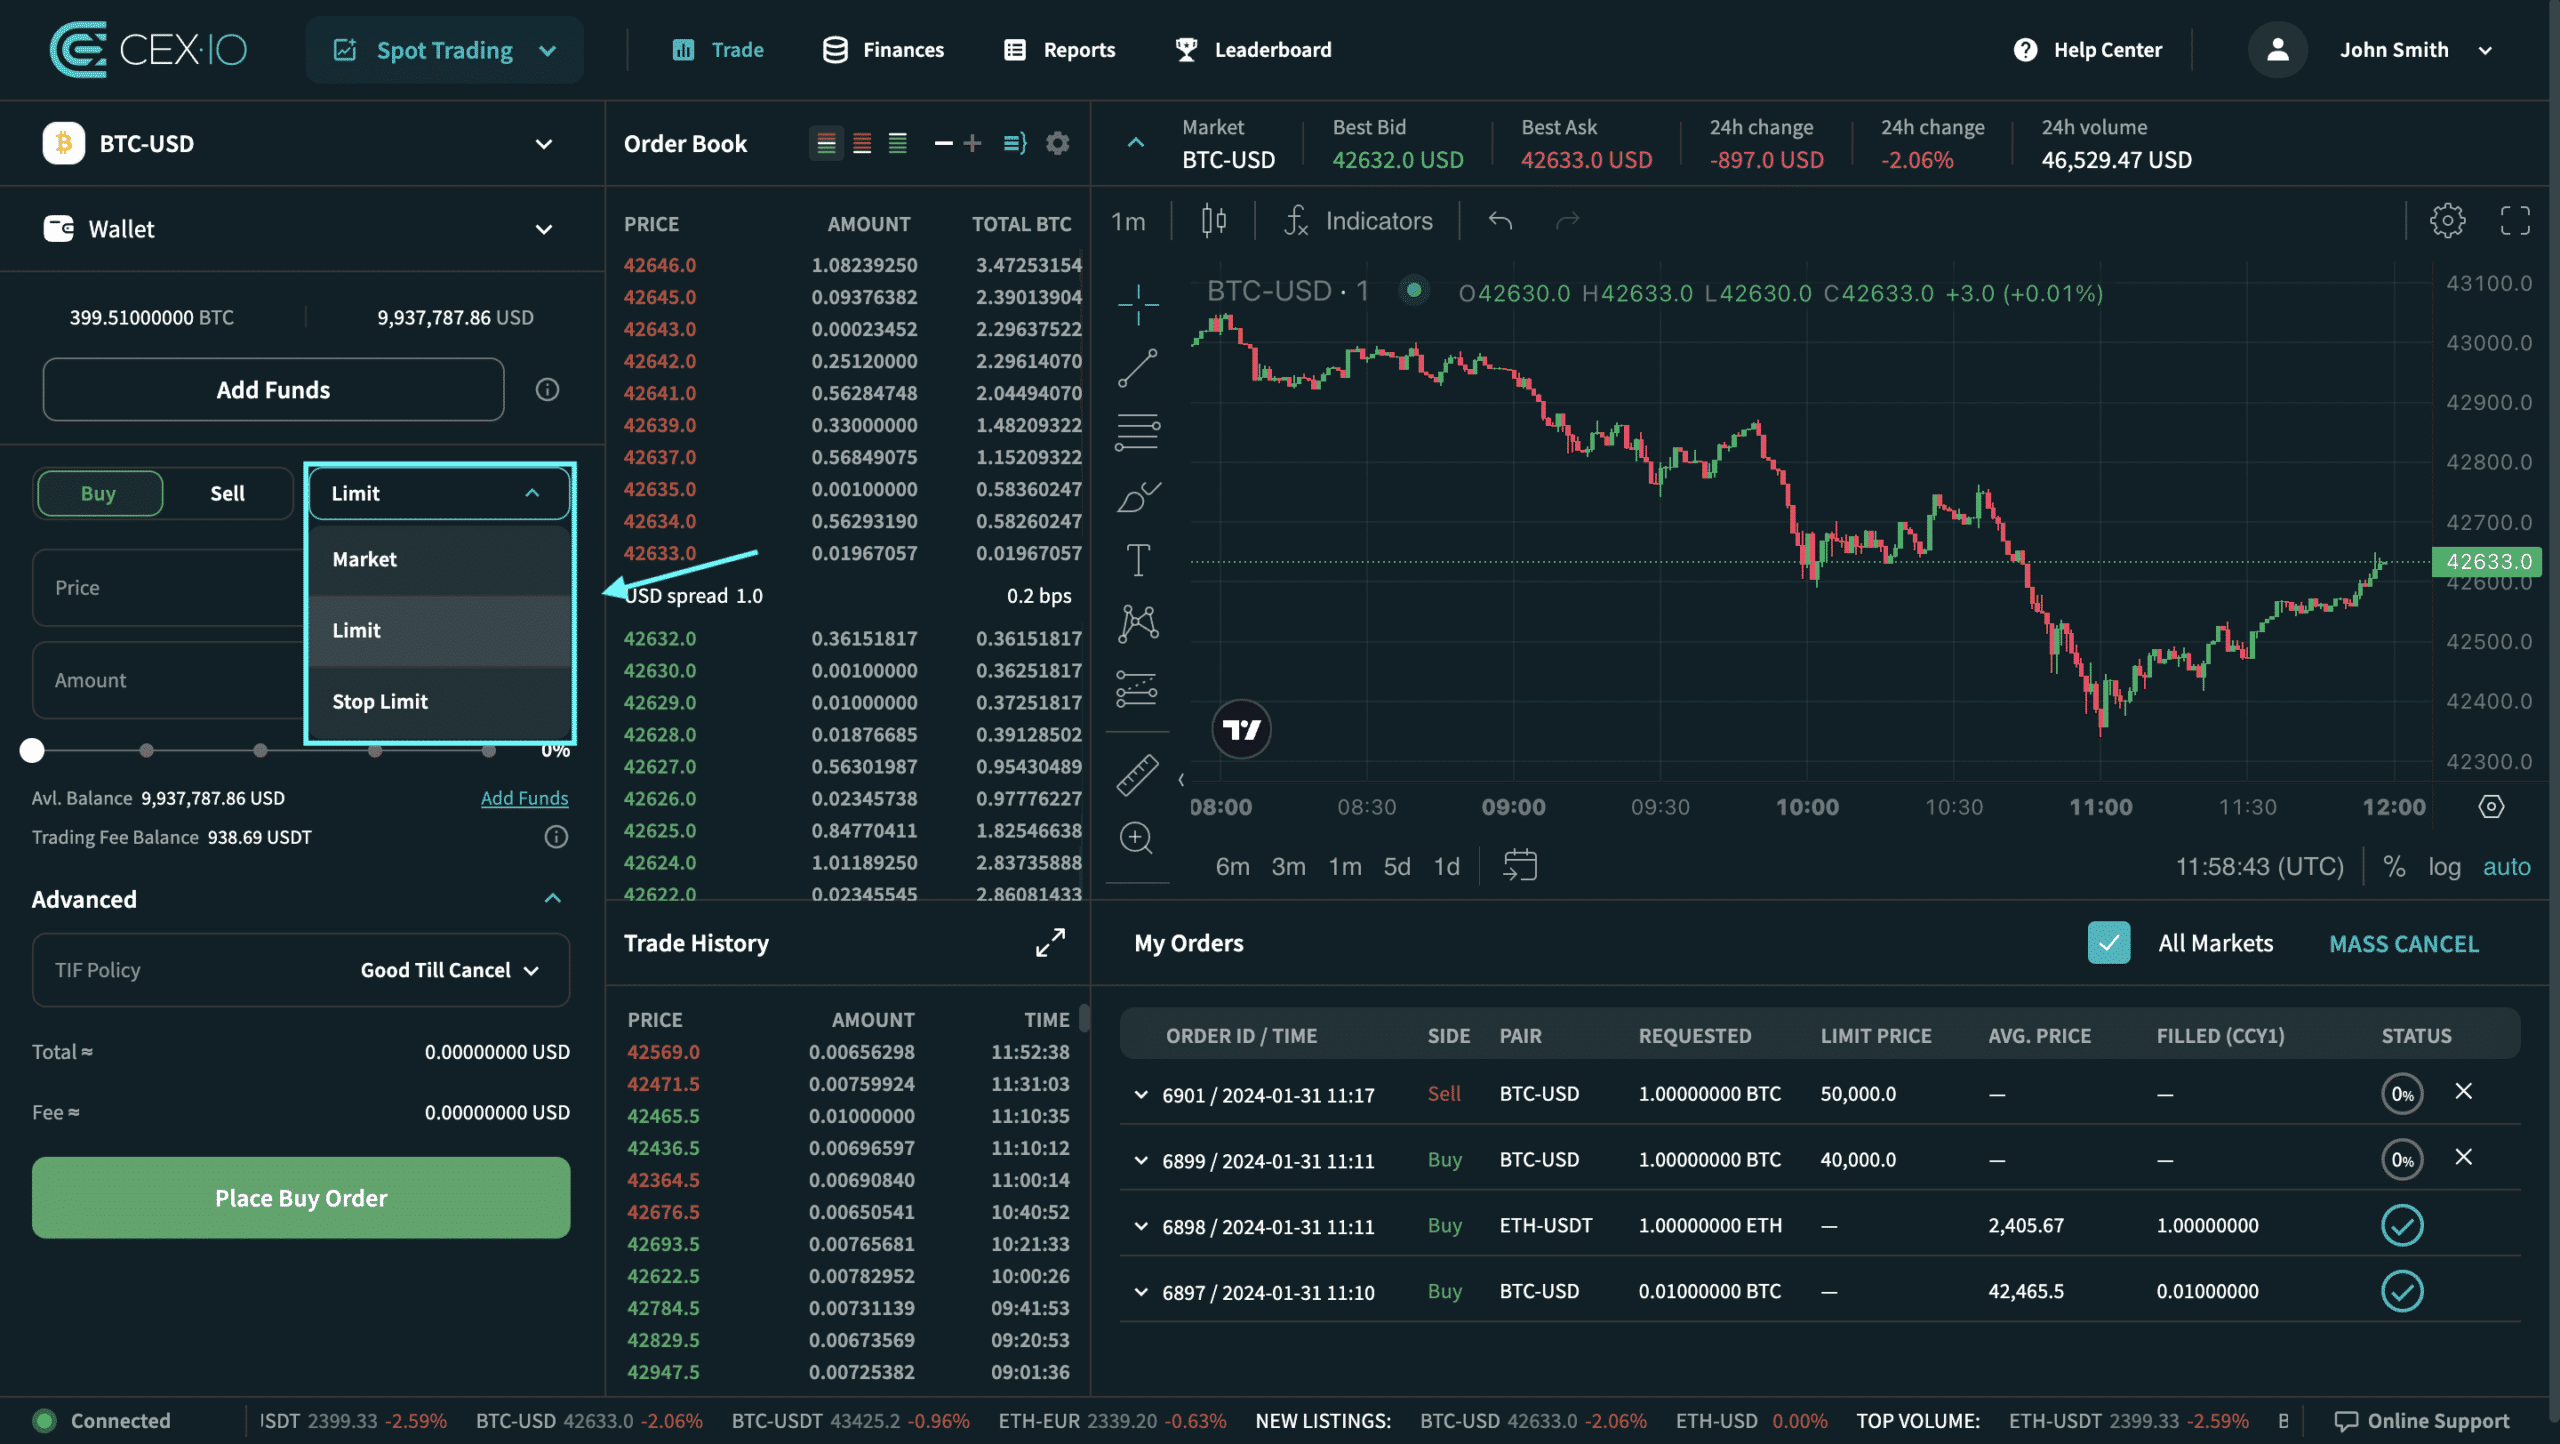Choose Limit option in dropdown list
This screenshot has width=2560, height=1444.
coord(439,630)
